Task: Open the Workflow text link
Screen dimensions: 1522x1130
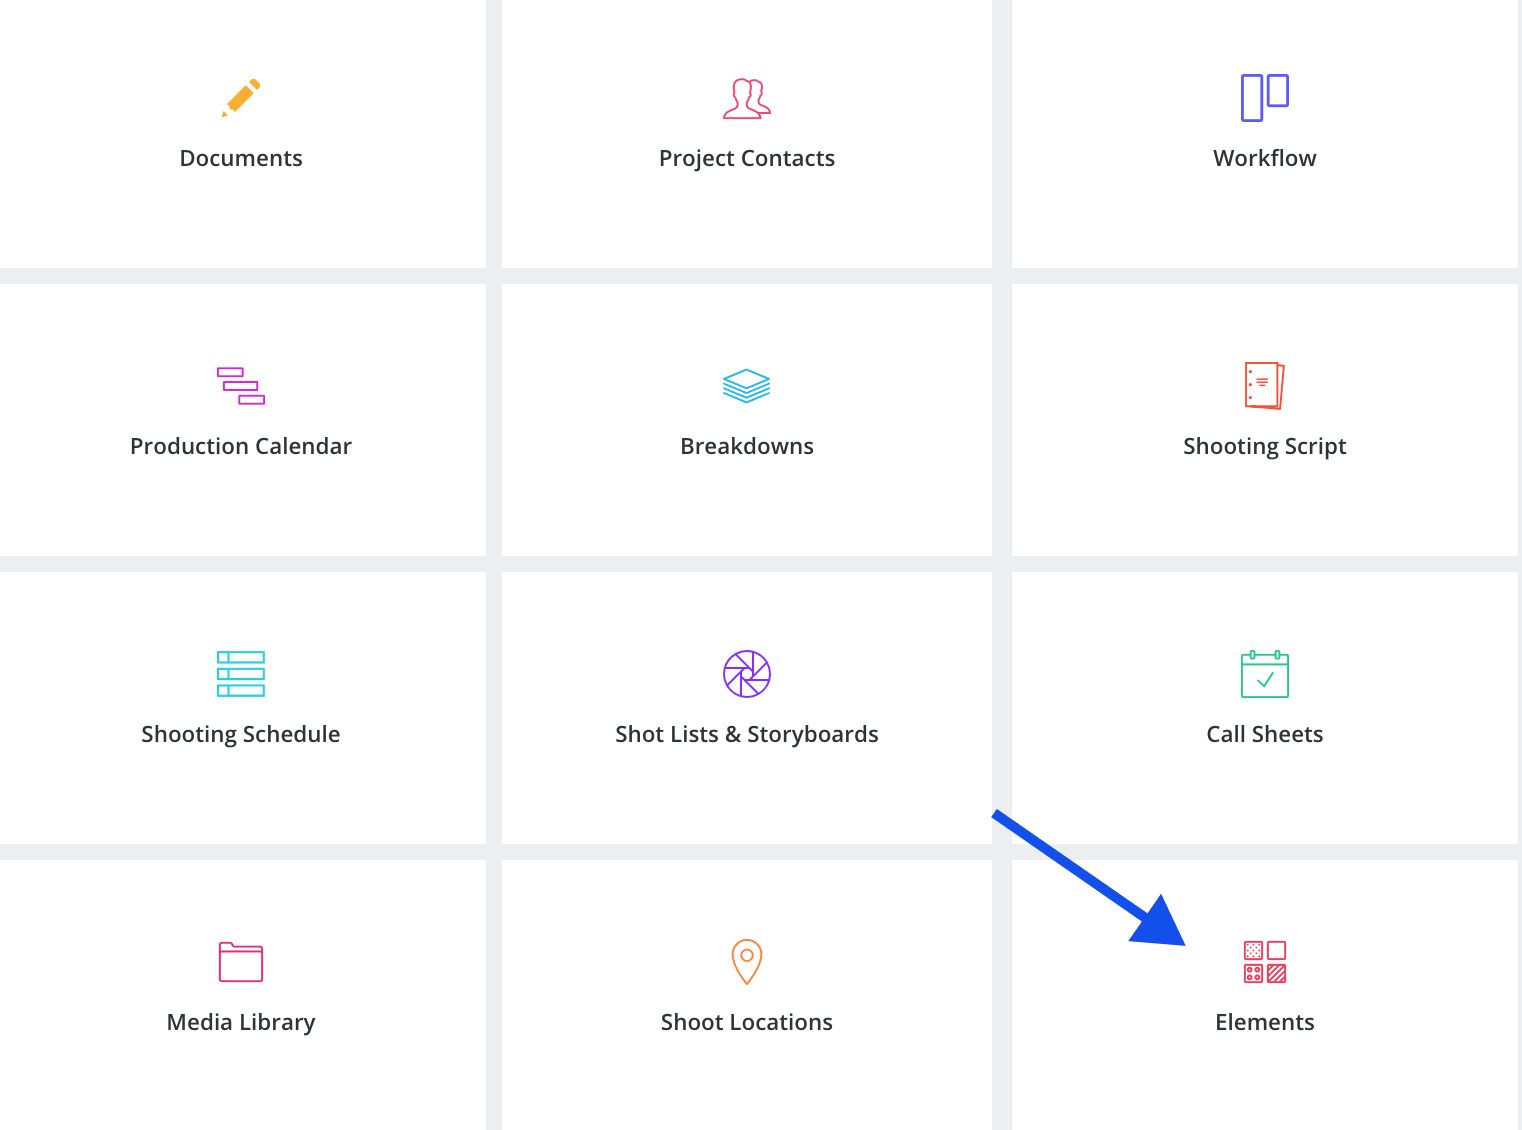Action: pos(1264,158)
